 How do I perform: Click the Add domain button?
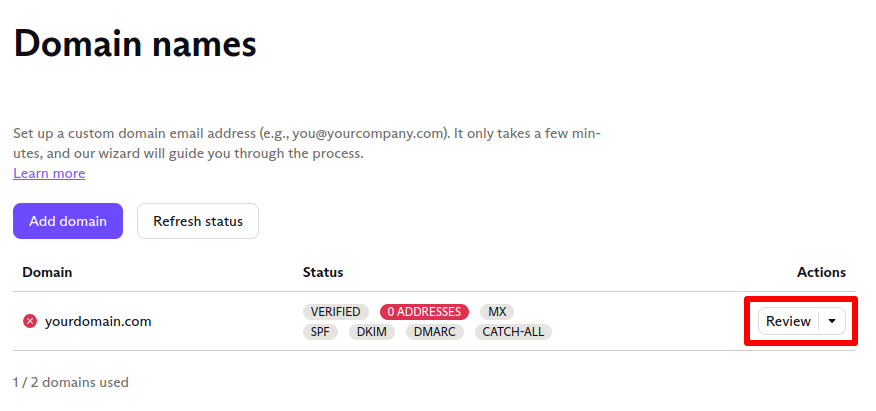click(68, 221)
